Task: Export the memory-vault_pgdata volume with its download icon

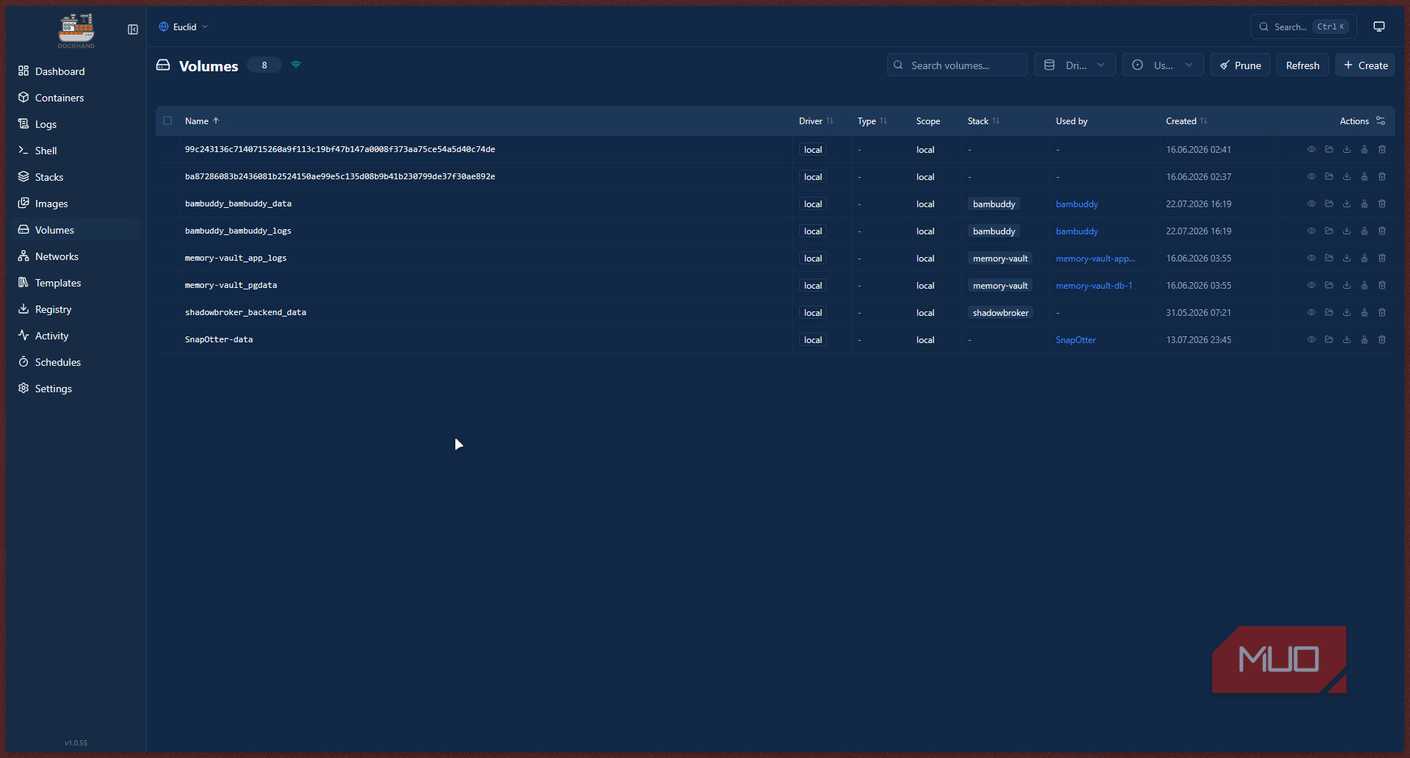Action: pyautogui.click(x=1347, y=285)
